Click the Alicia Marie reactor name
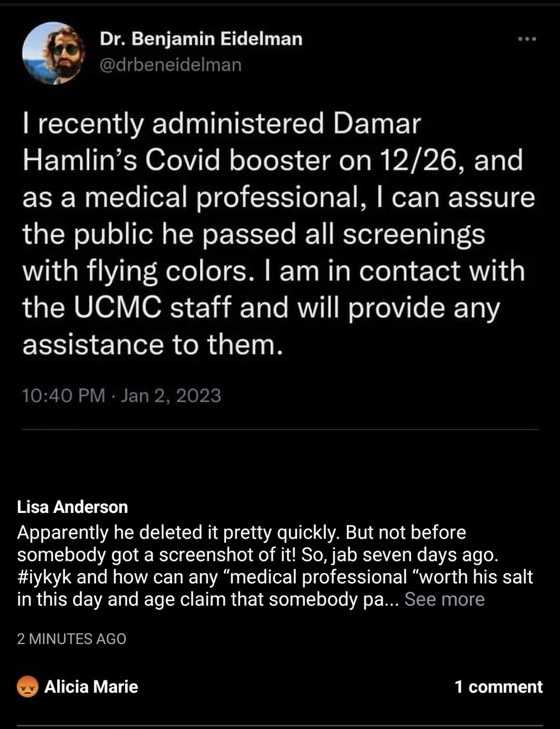 [91, 687]
